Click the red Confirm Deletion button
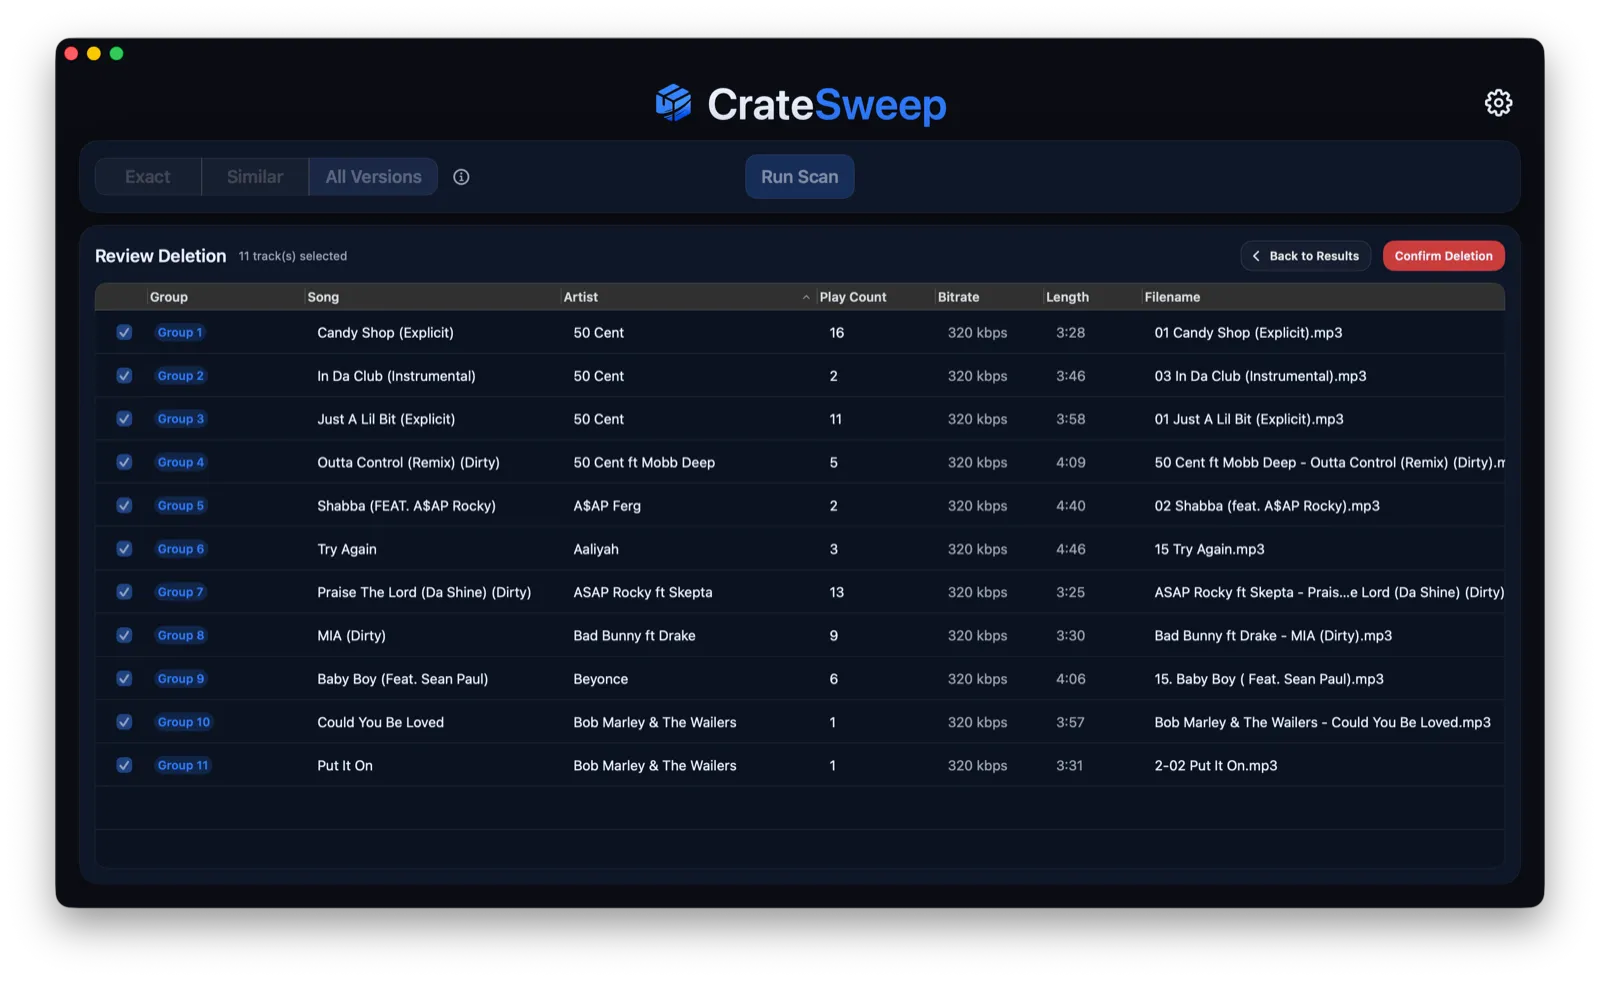This screenshot has height=981, width=1600. coord(1443,256)
